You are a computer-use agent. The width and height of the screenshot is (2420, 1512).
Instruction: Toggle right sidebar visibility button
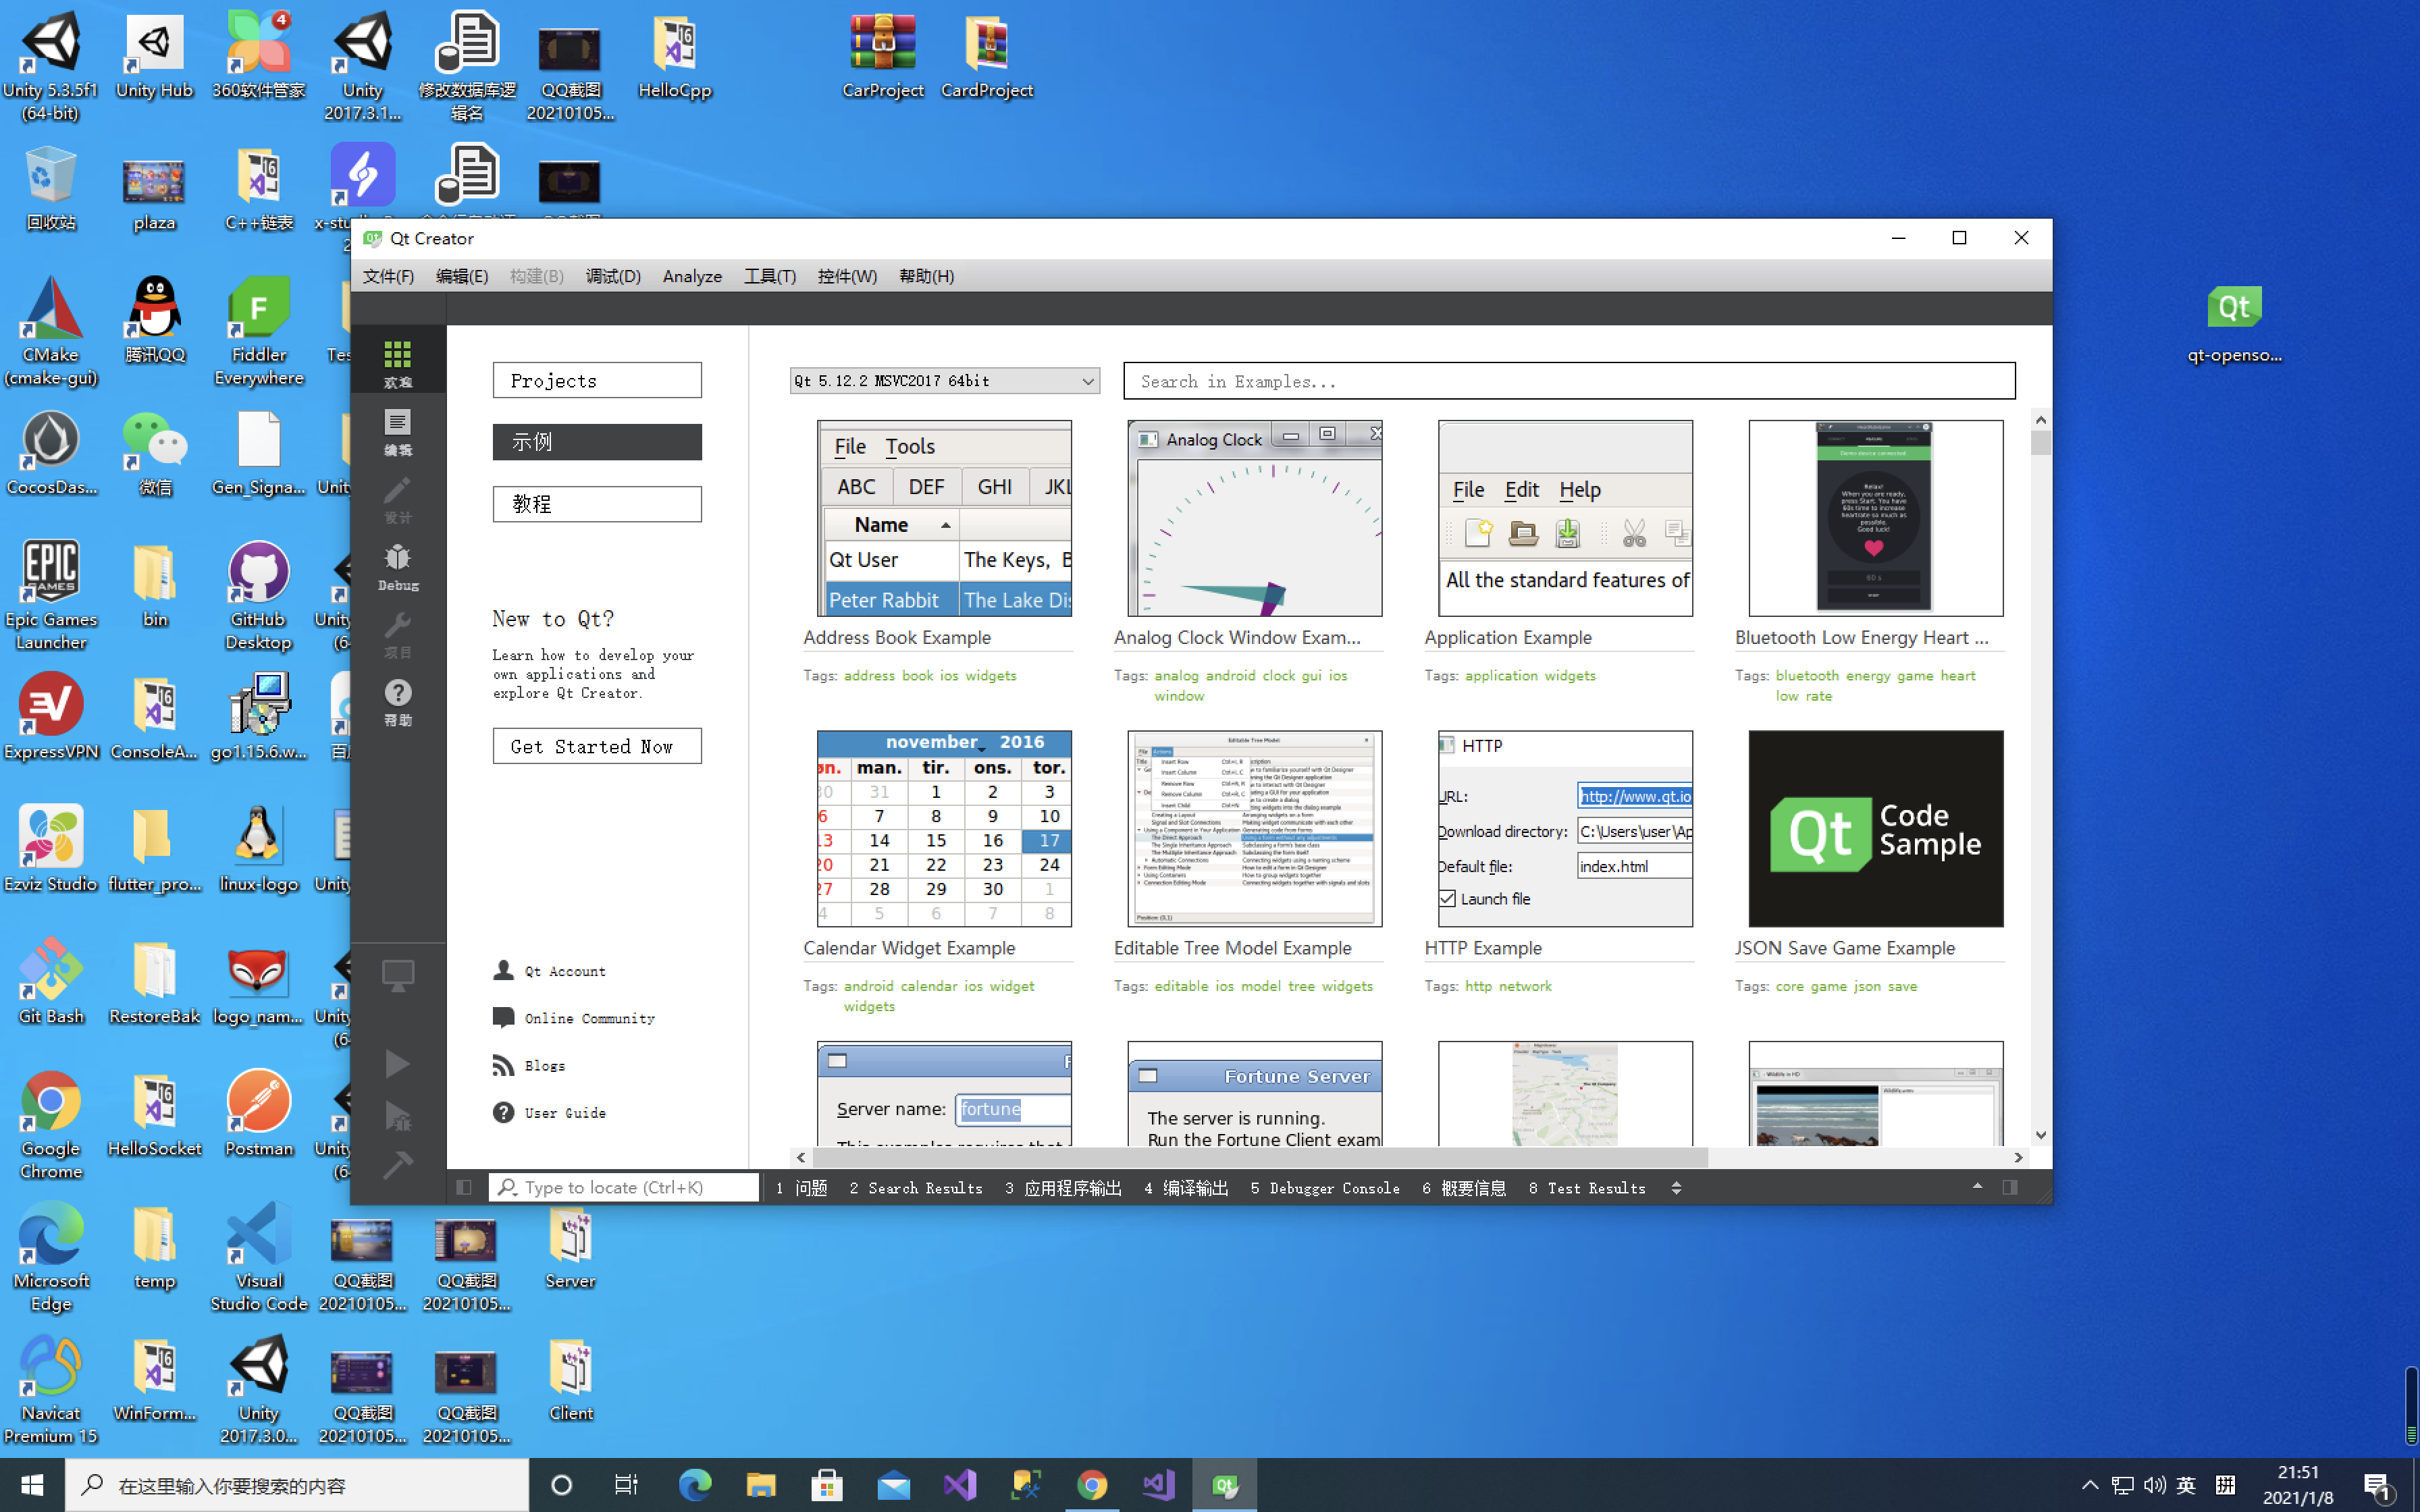point(2010,1187)
